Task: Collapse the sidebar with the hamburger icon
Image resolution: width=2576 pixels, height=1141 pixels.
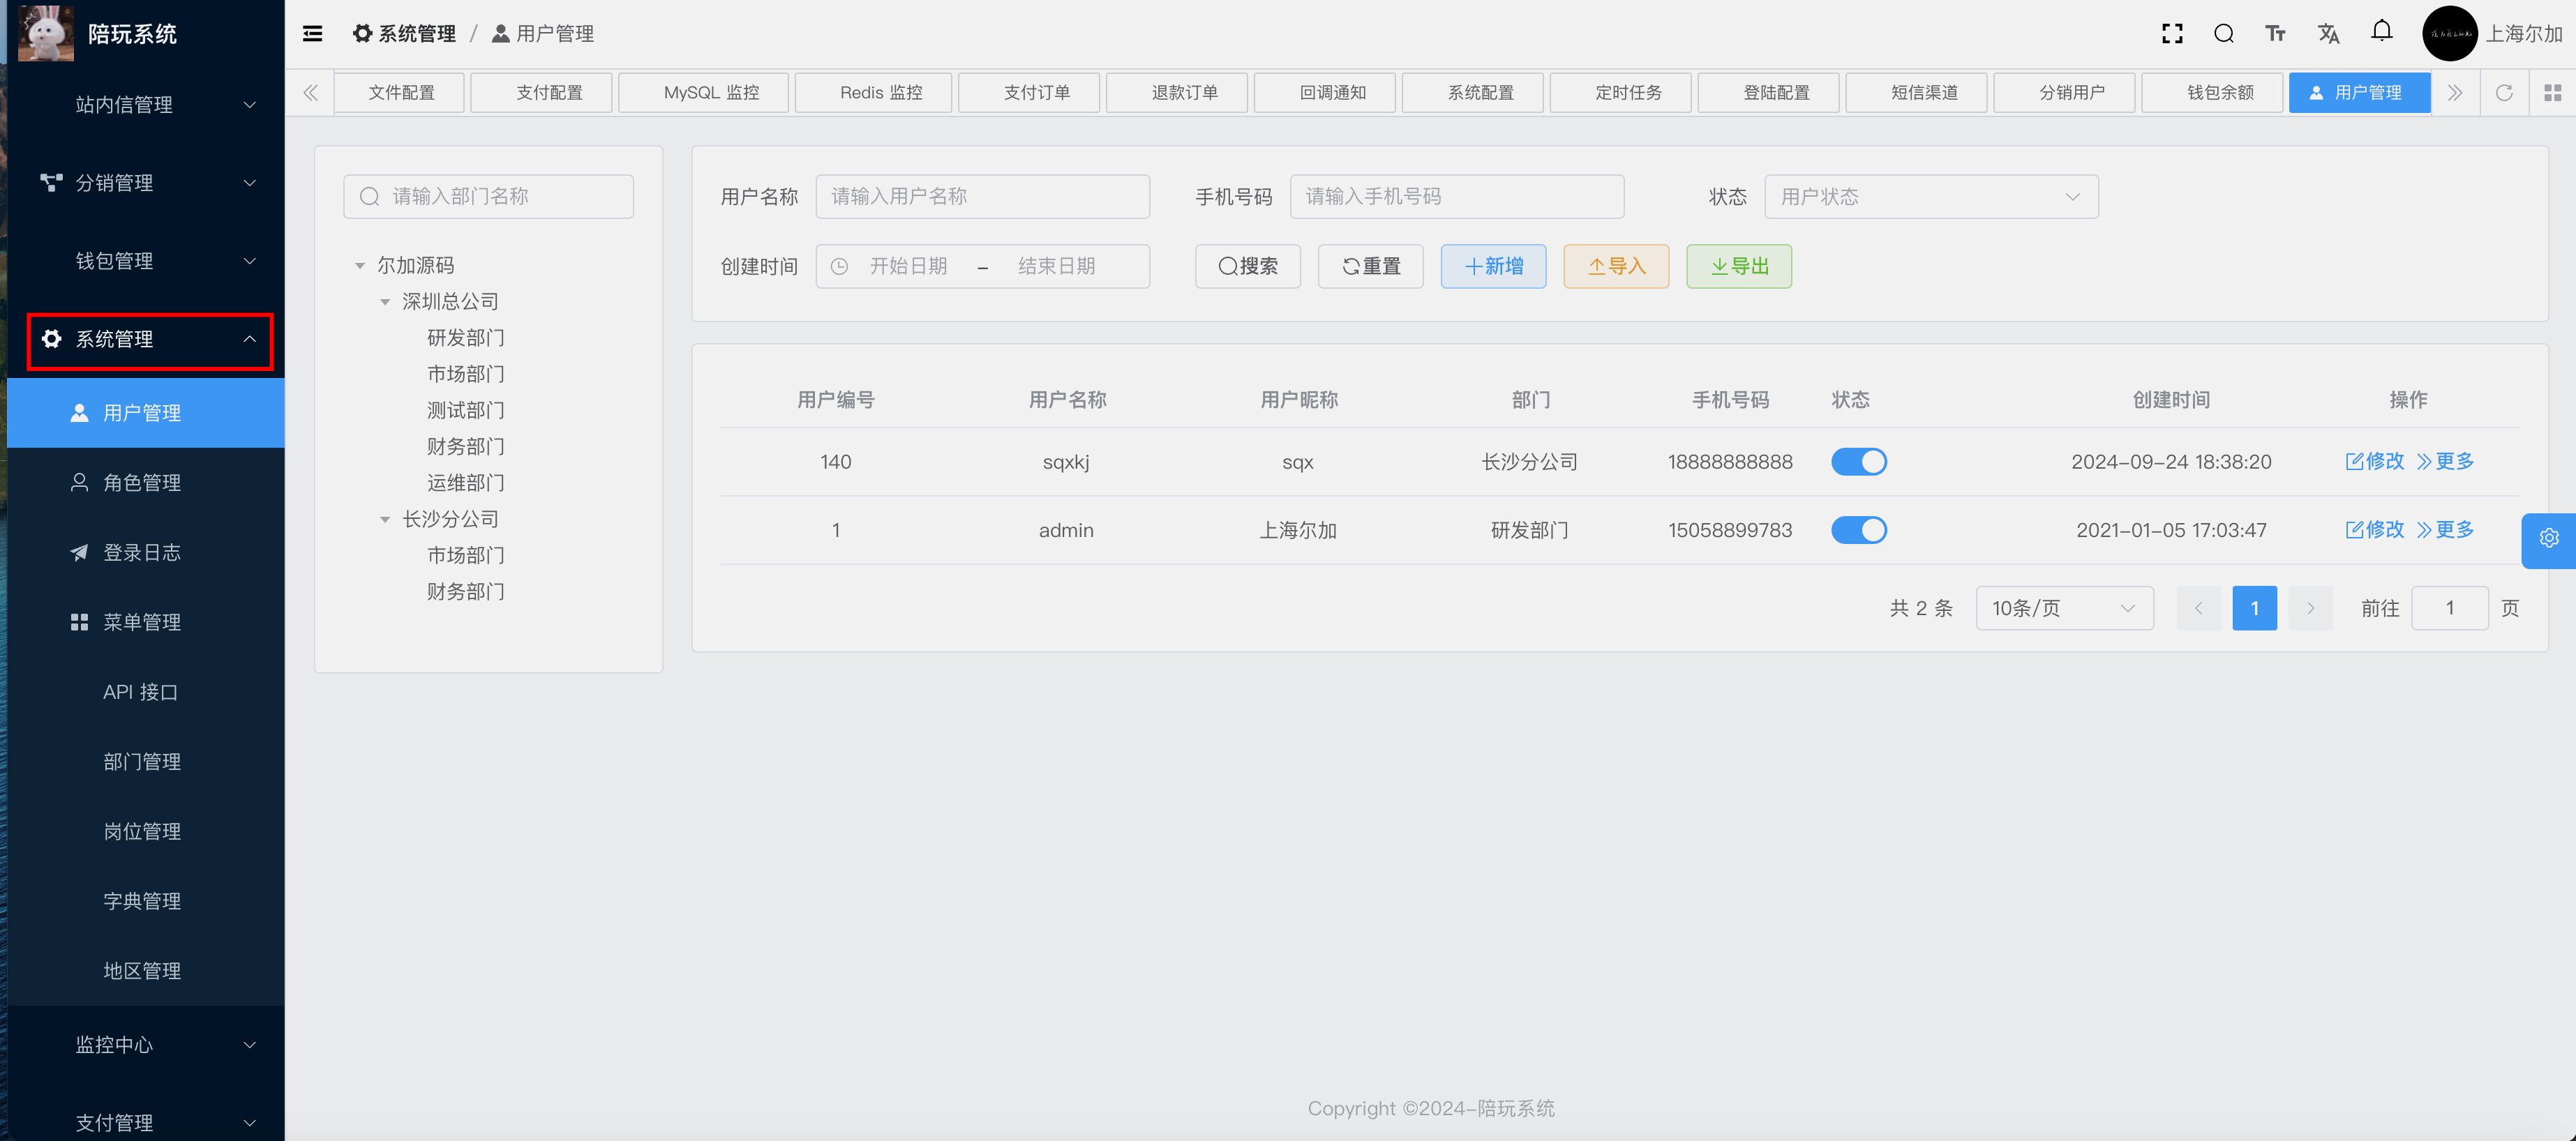Action: coord(312,34)
